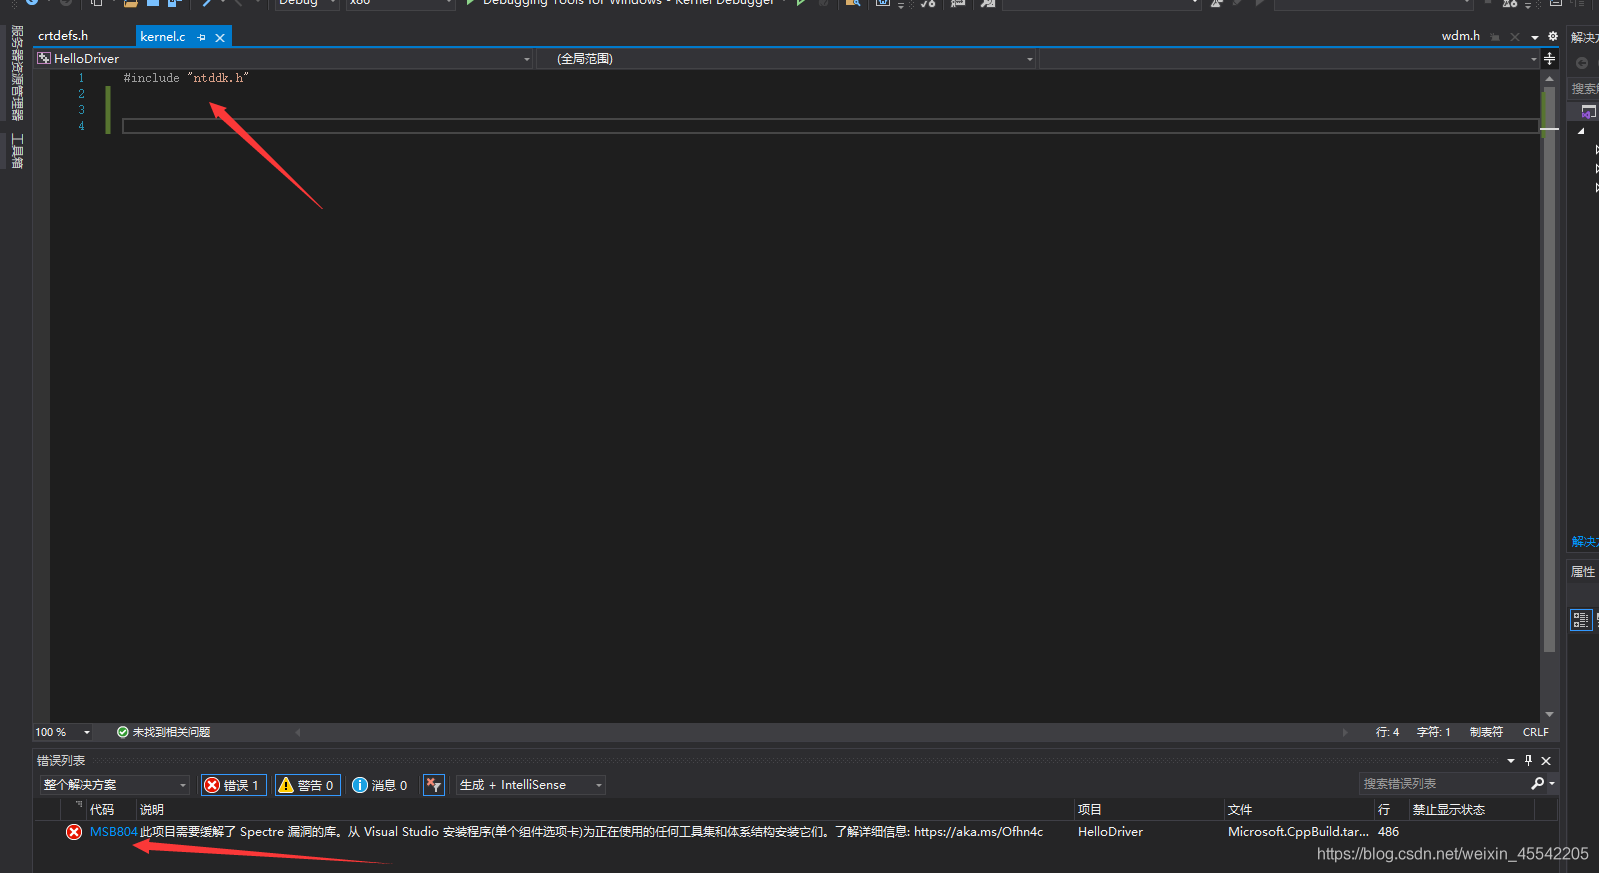
Task: Switch to the crtdefs.h tab
Action: click(63, 36)
